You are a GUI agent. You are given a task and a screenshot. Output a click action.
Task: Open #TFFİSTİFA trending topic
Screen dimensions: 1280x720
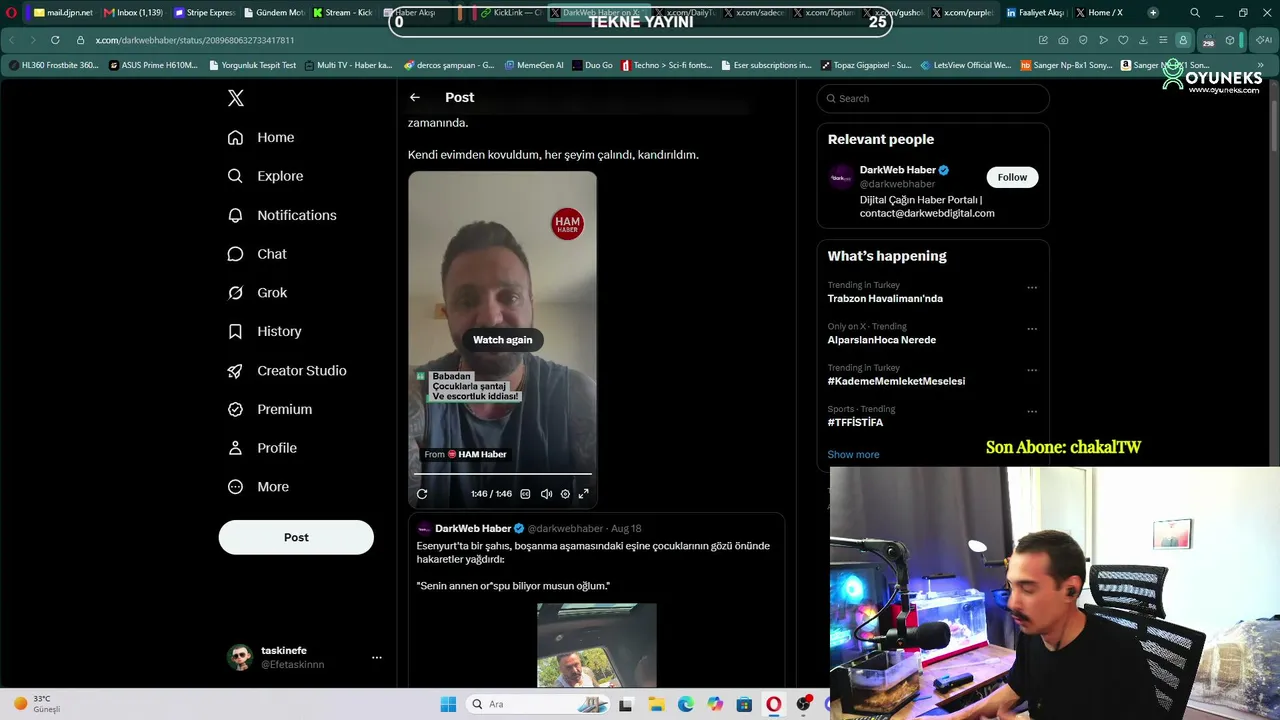tap(855, 422)
